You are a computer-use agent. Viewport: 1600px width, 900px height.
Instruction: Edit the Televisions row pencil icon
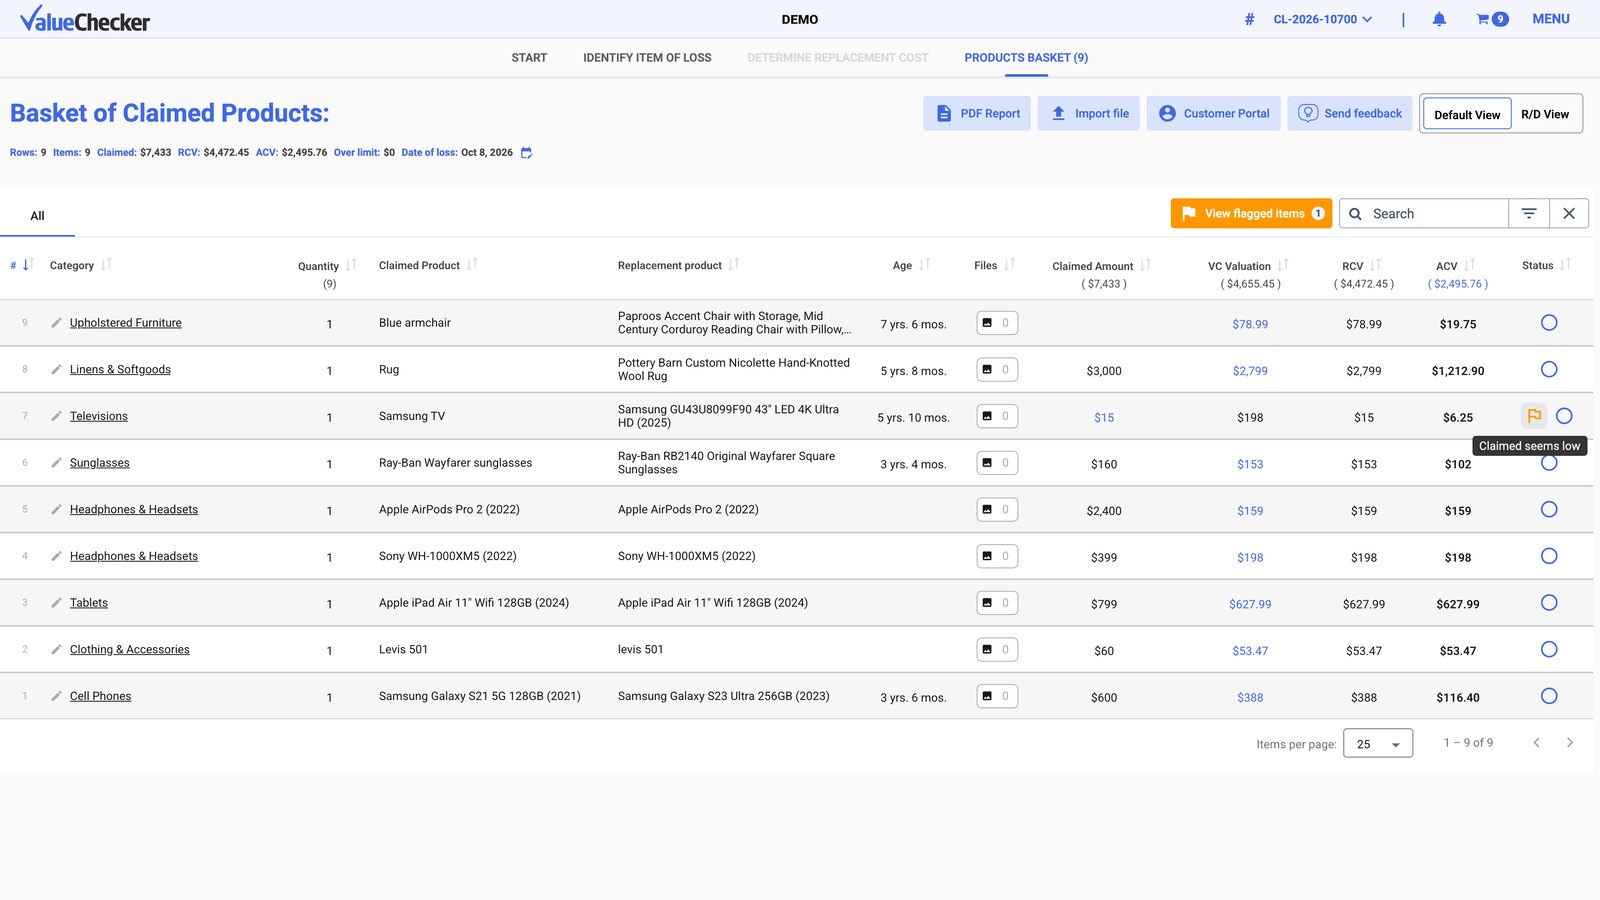[57, 416]
